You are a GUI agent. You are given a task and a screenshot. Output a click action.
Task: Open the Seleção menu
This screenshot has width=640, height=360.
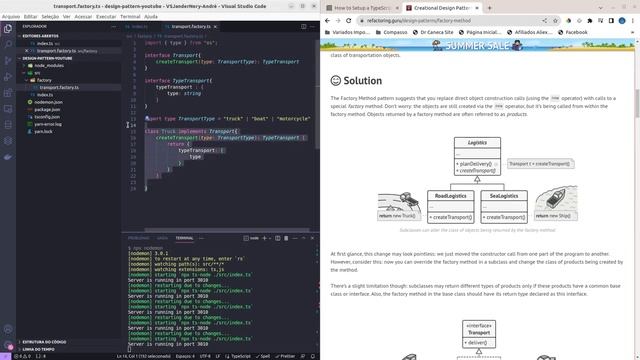pos(50,17)
